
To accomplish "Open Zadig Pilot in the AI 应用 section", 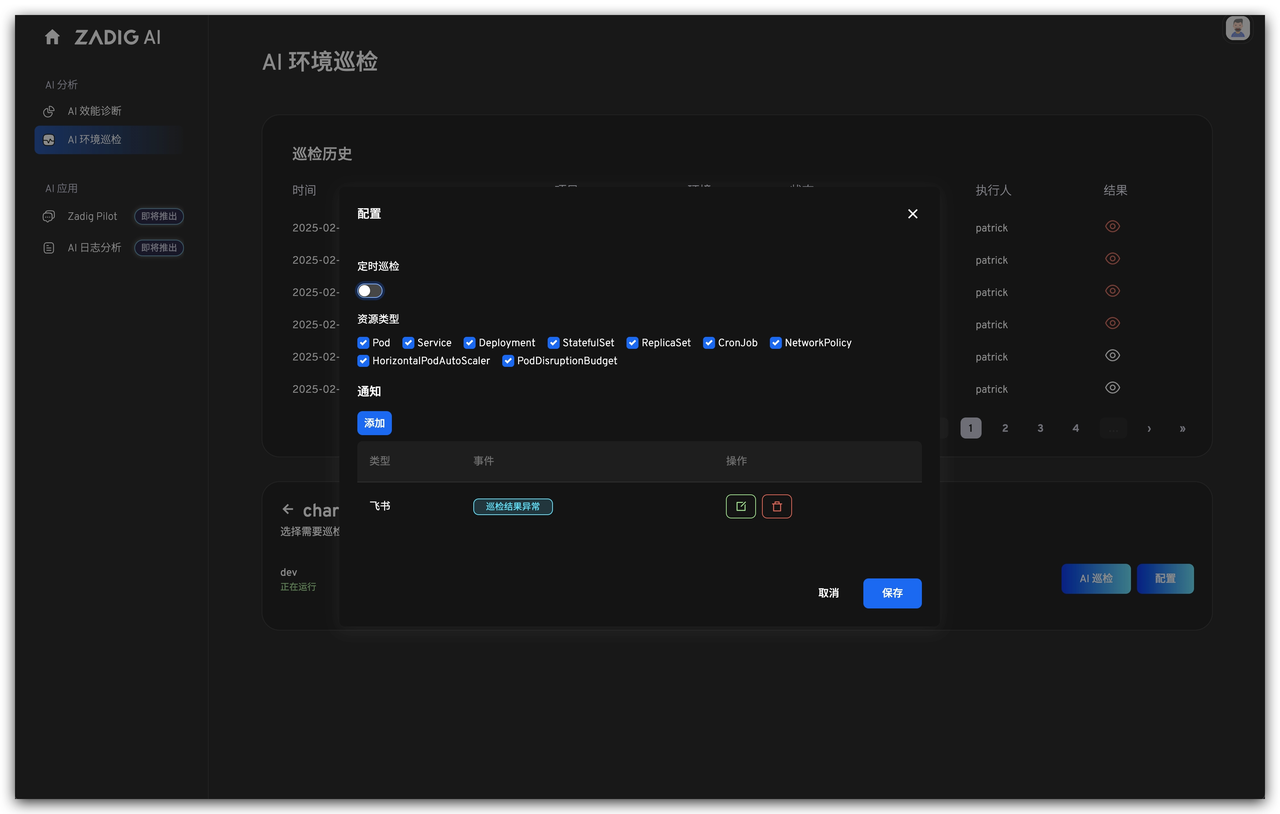I will click(x=90, y=216).
